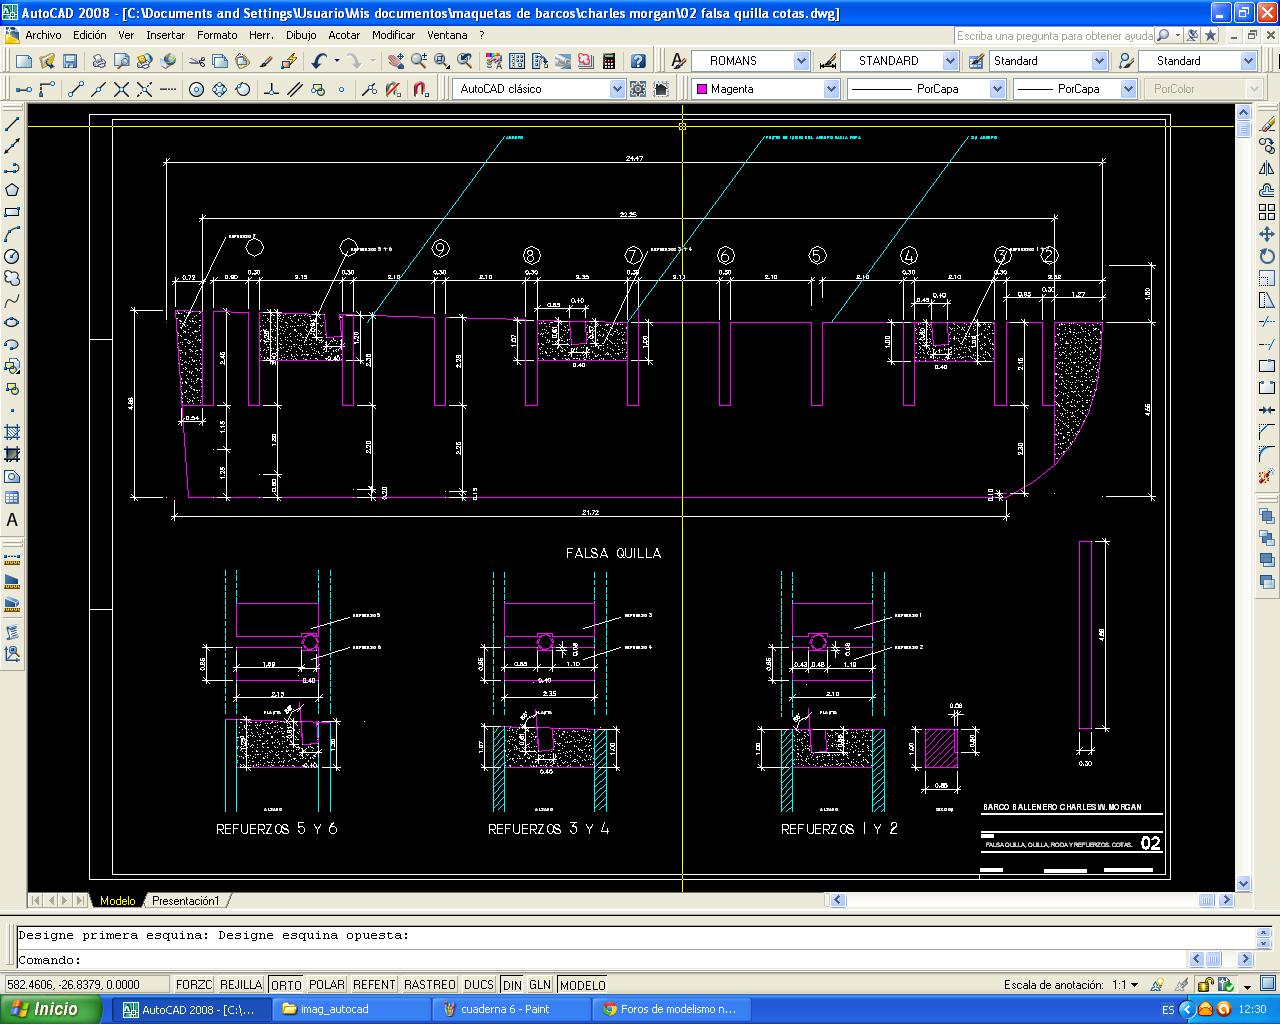Open the first PorCapa linetype dropdown

[997, 89]
